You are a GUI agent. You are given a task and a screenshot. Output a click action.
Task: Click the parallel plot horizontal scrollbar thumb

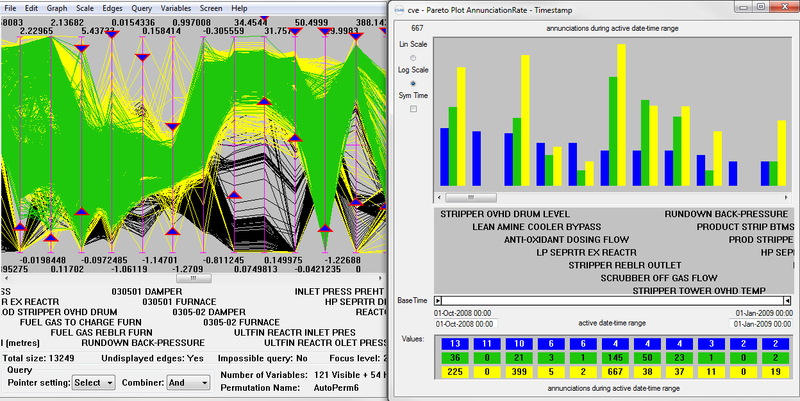coord(193,279)
